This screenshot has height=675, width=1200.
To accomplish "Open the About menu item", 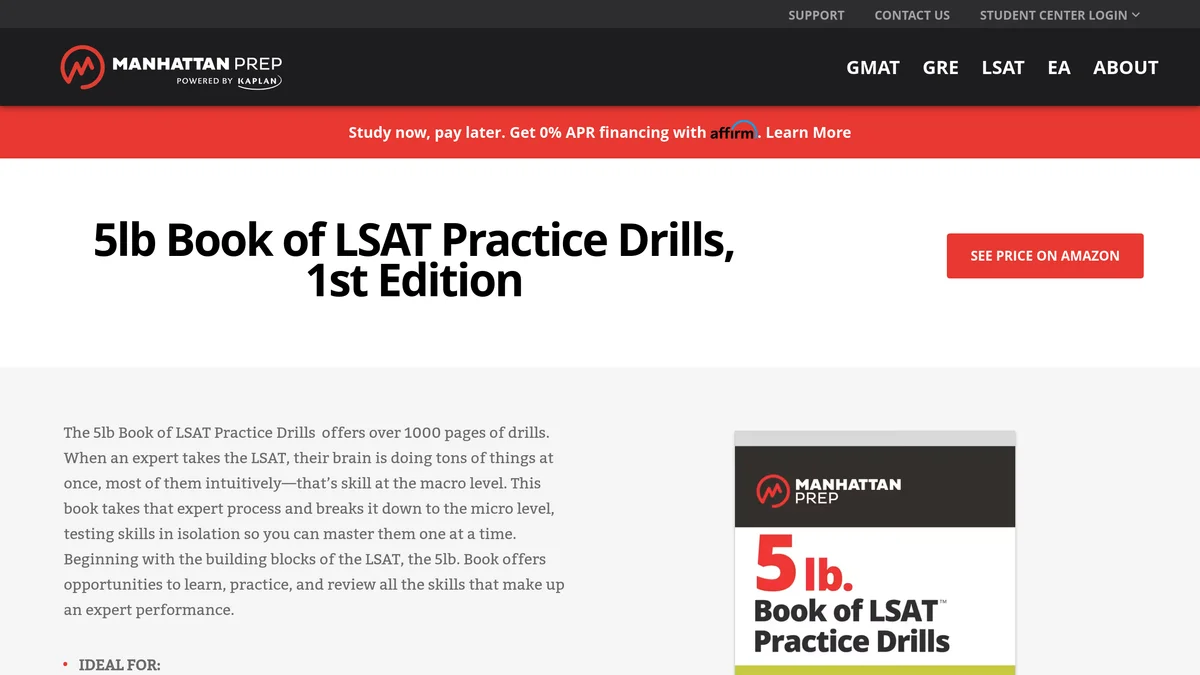I will point(1126,67).
